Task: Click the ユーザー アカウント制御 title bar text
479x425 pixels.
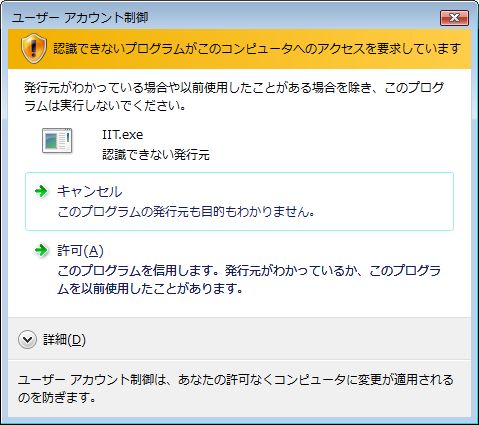Action: (80, 18)
